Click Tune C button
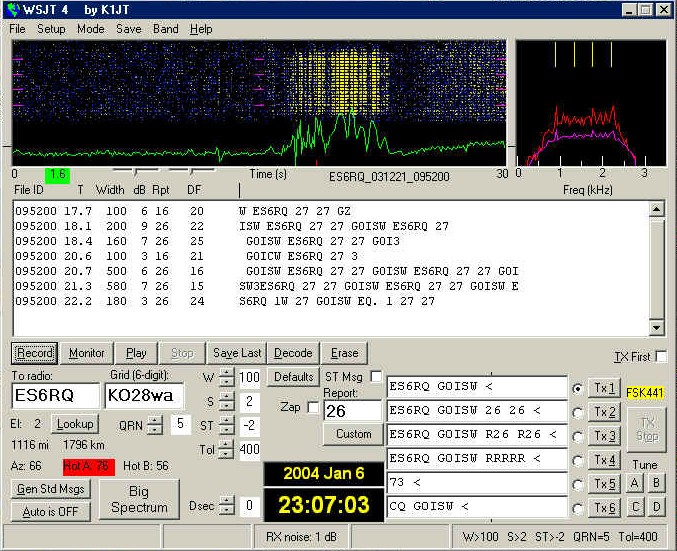This screenshot has width=677, height=551. (635, 507)
